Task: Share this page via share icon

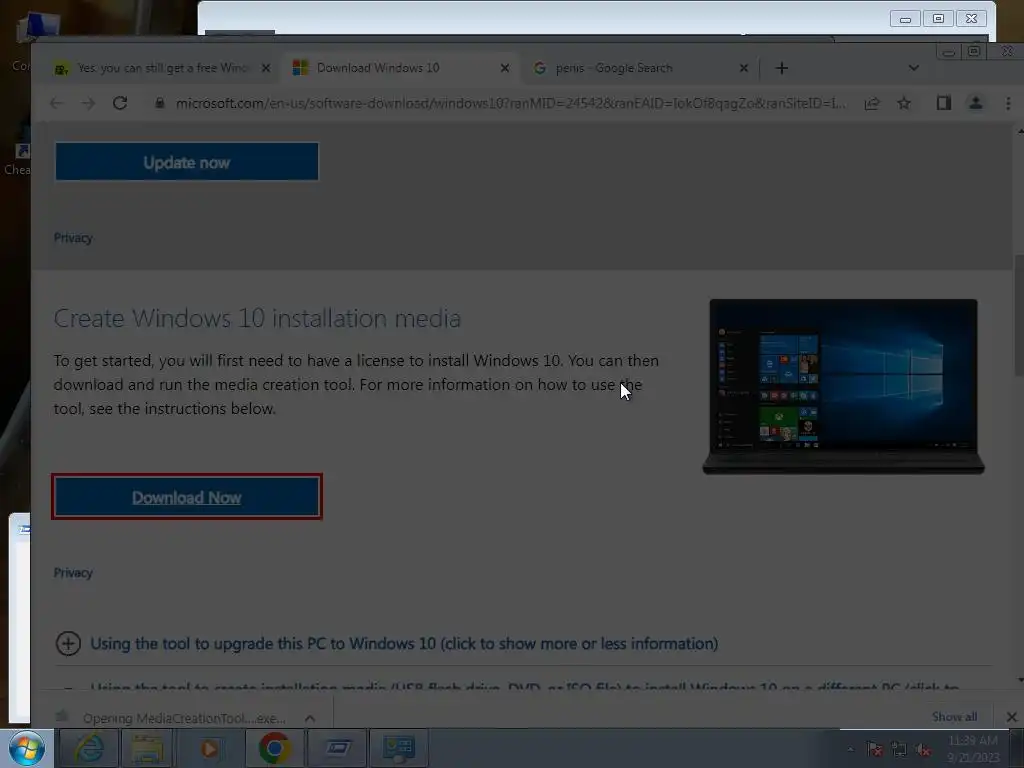Action: click(x=872, y=103)
